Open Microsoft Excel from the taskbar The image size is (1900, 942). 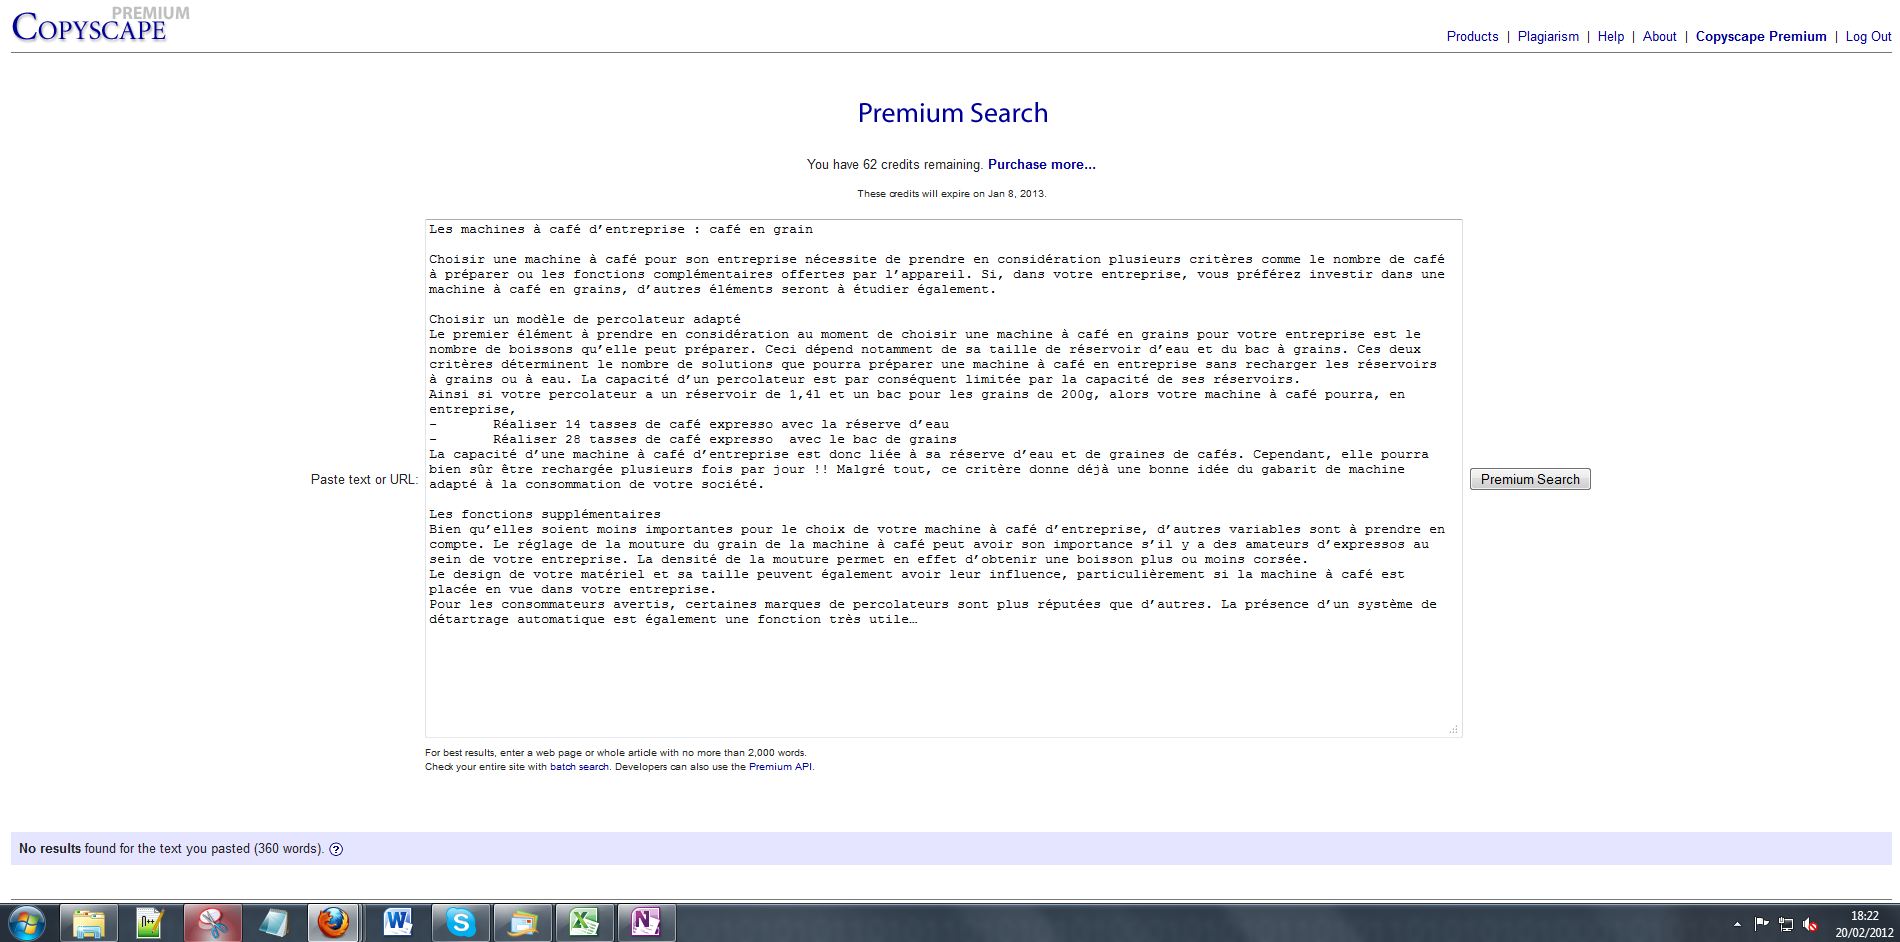tap(584, 922)
